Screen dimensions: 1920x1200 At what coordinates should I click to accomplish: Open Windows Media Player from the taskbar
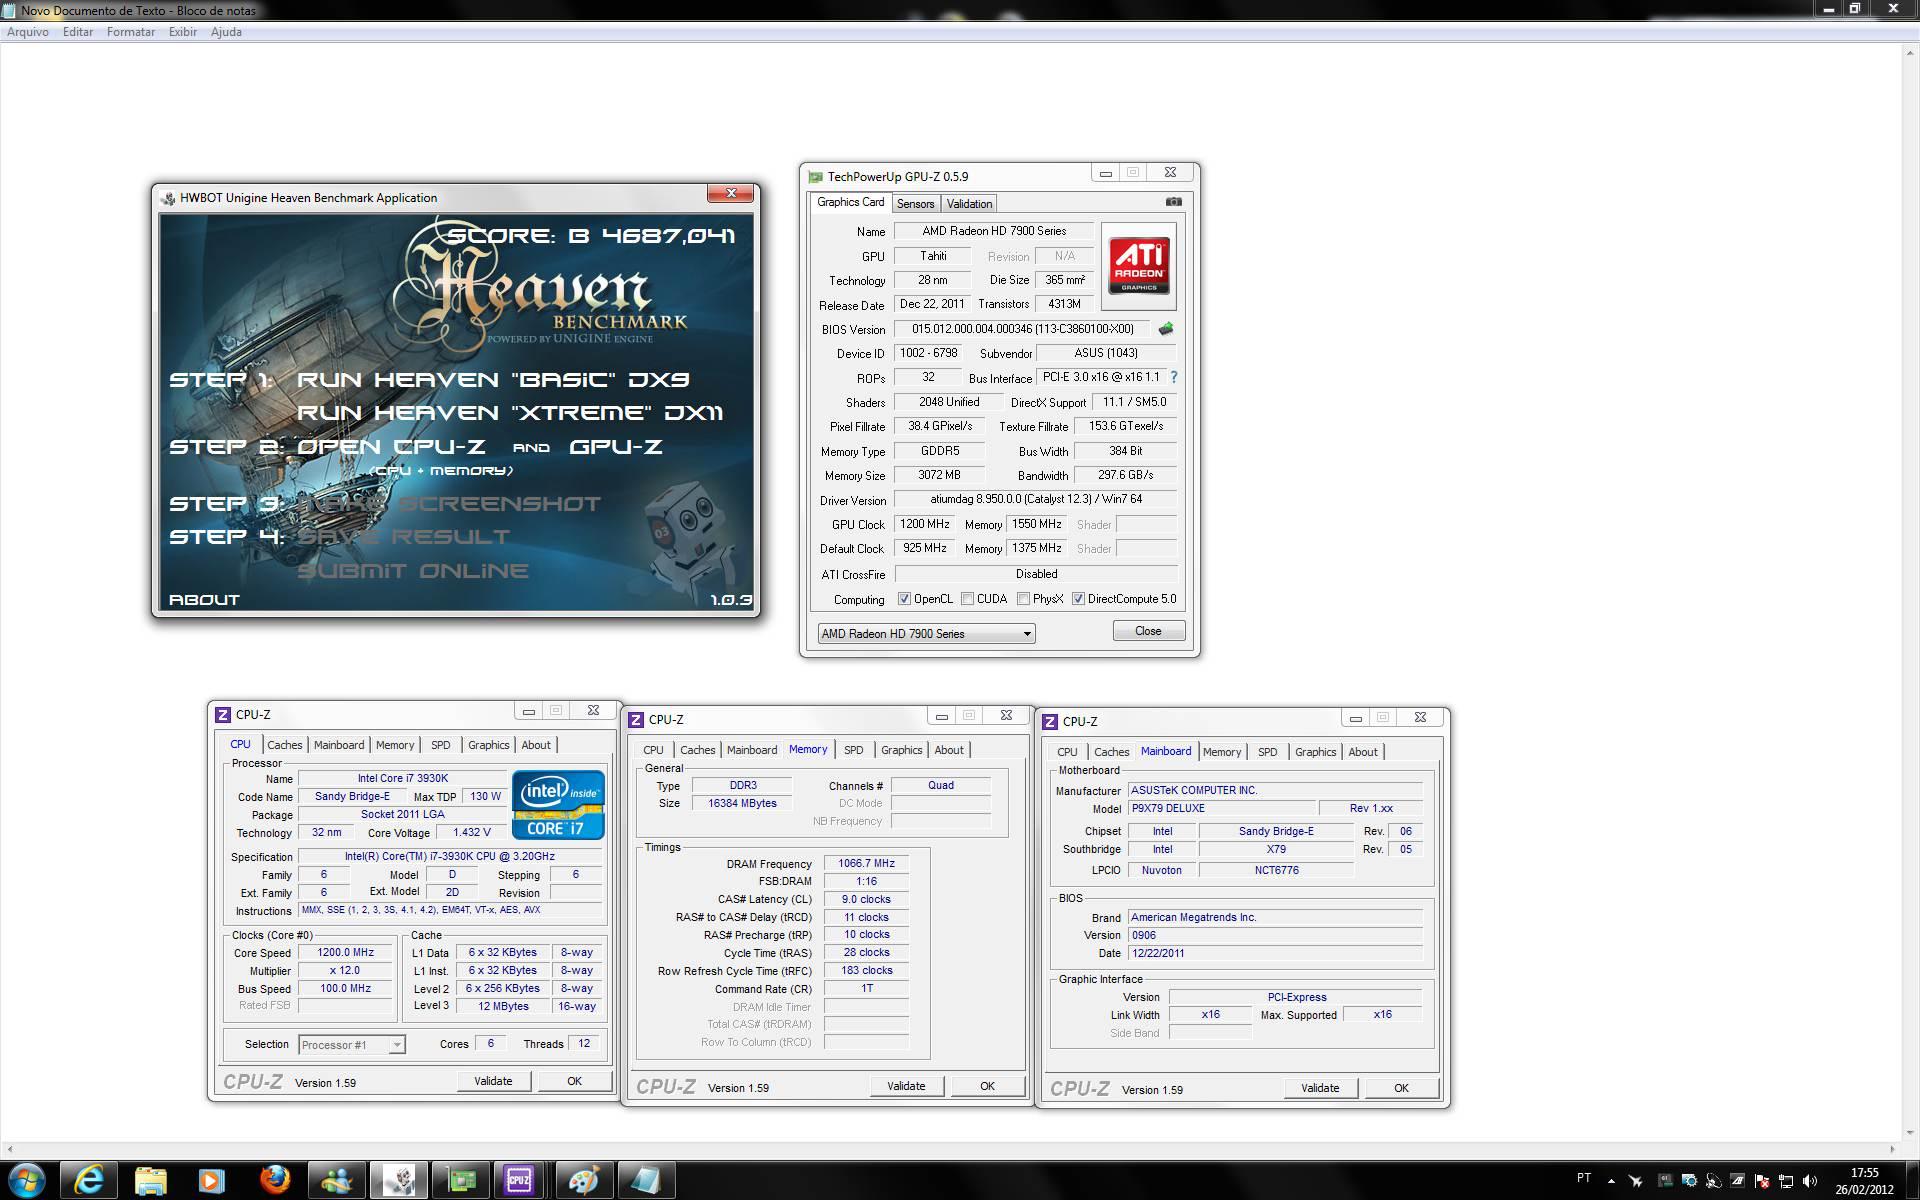(x=211, y=1181)
